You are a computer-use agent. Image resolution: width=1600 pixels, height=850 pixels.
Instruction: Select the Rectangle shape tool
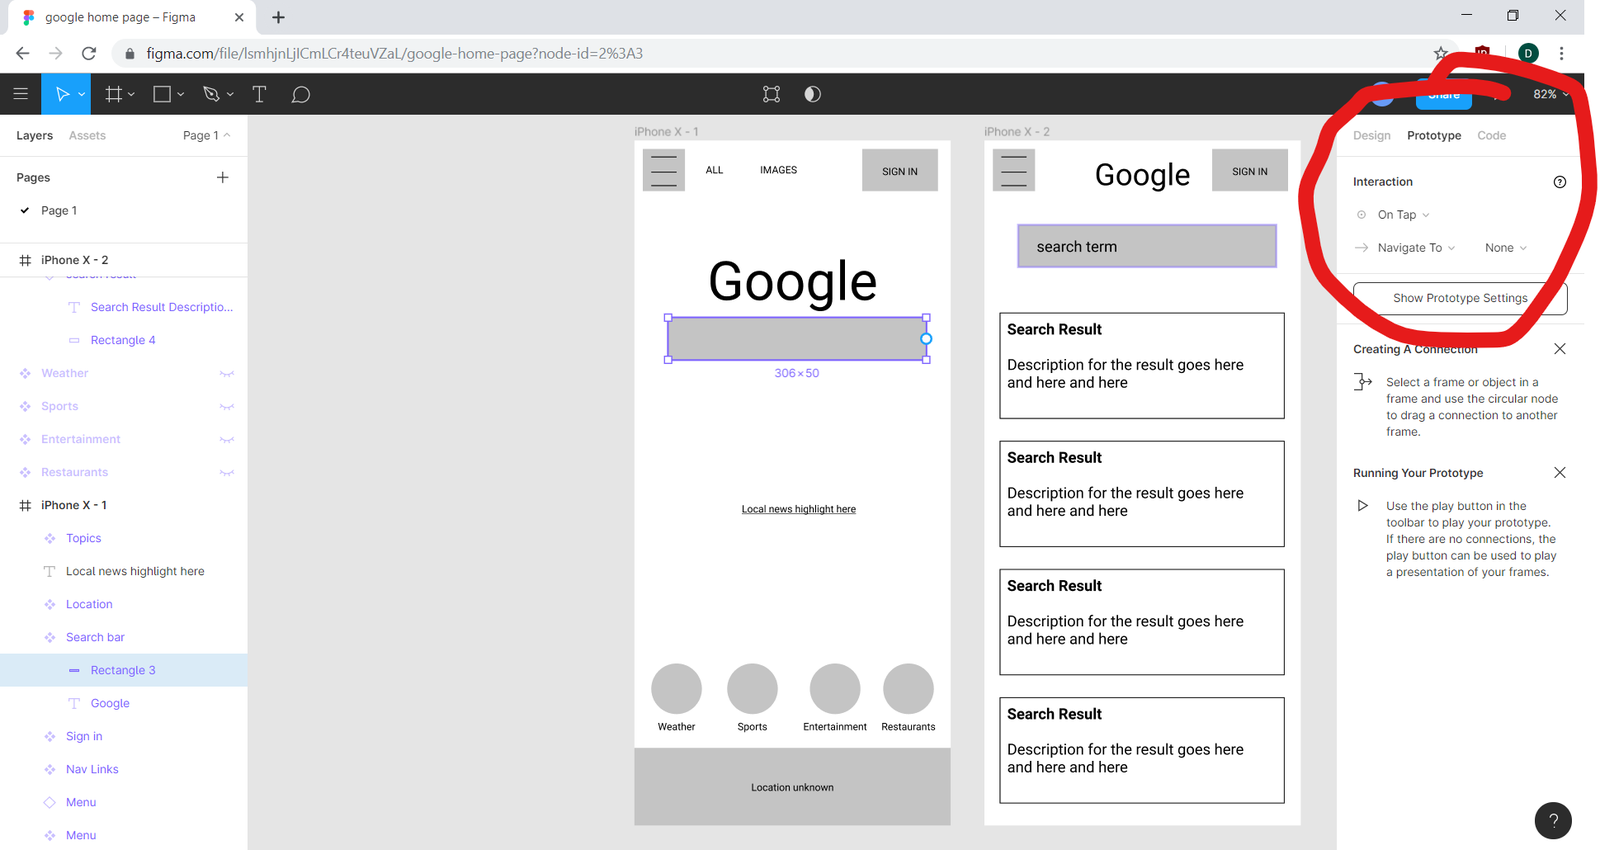[162, 94]
